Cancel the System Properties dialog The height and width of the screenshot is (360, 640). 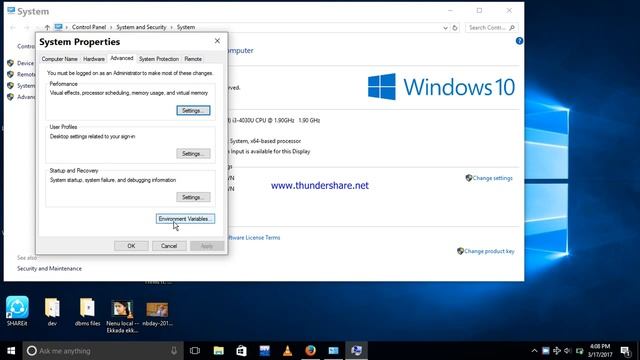169,246
